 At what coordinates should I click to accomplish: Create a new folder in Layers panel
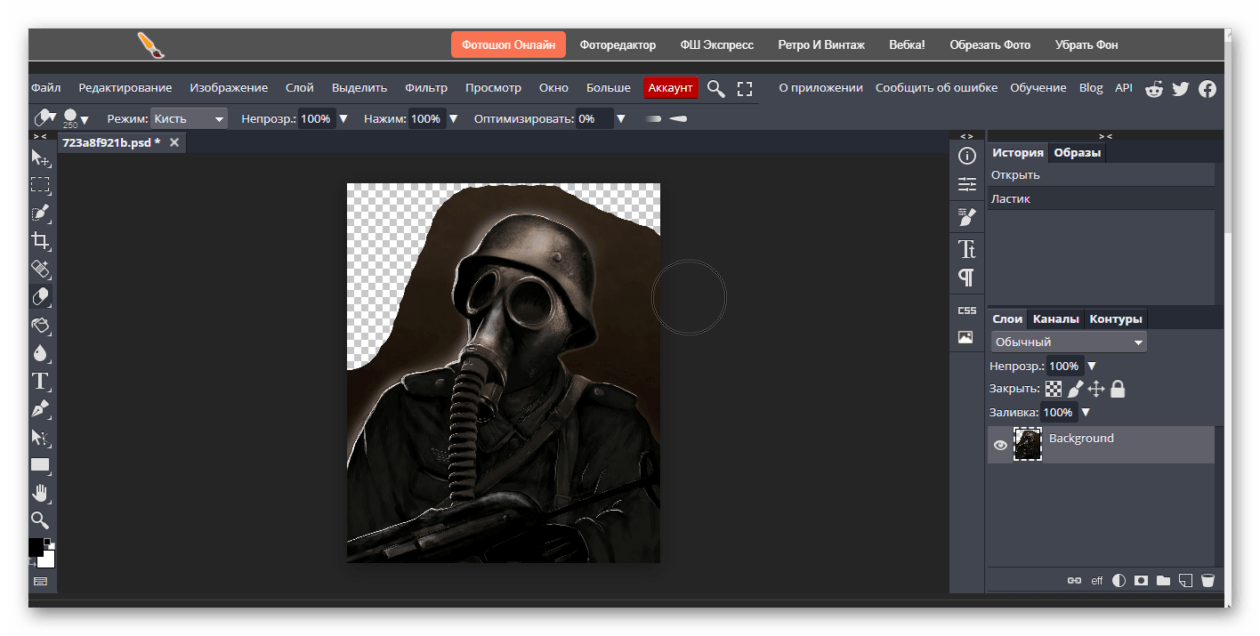coord(1163,580)
